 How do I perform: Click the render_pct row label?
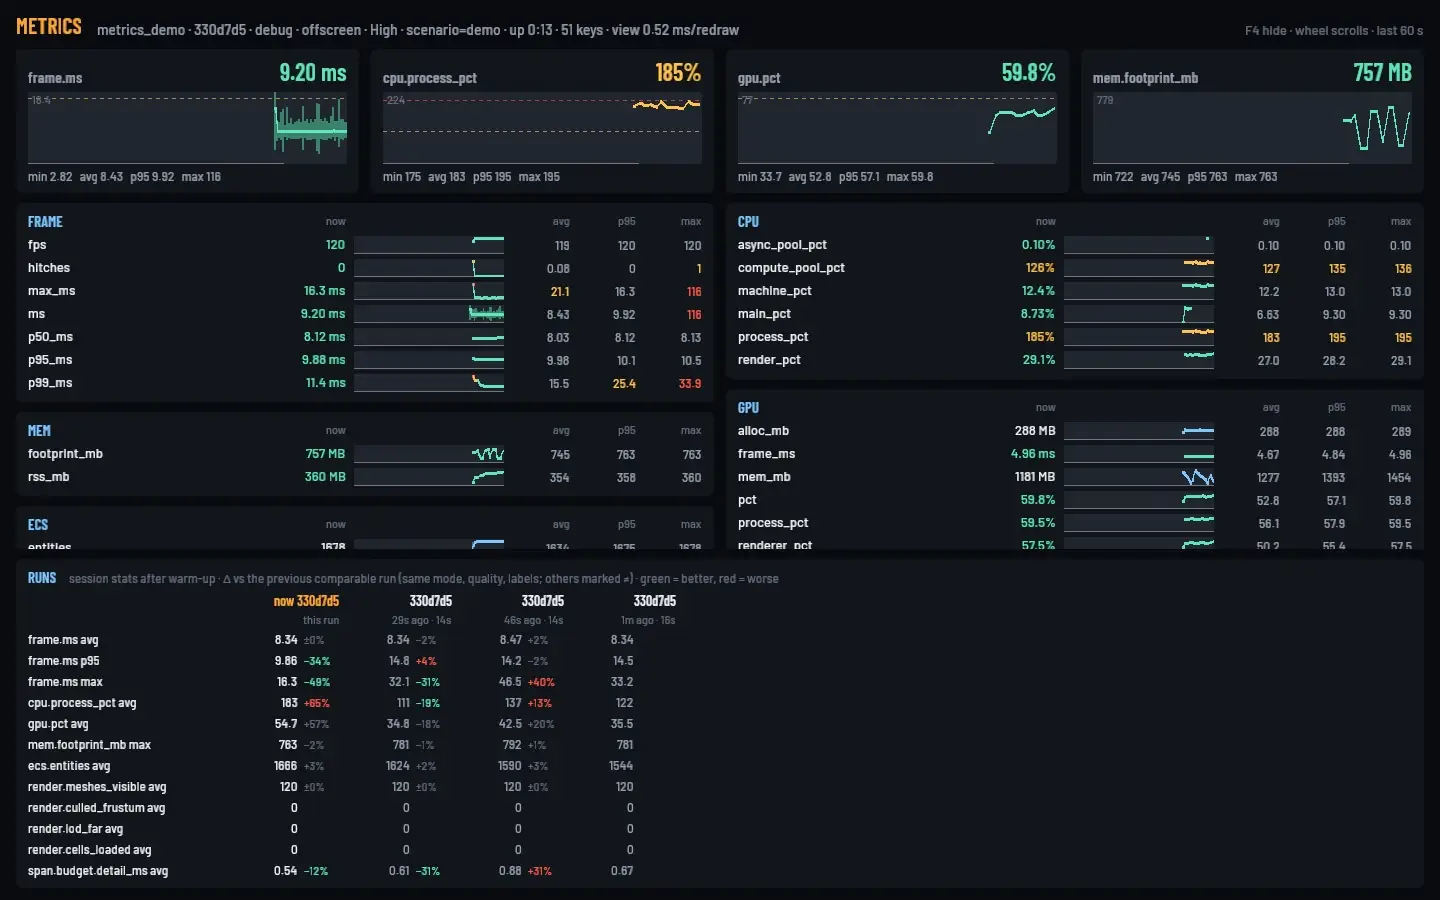pyautogui.click(x=769, y=360)
